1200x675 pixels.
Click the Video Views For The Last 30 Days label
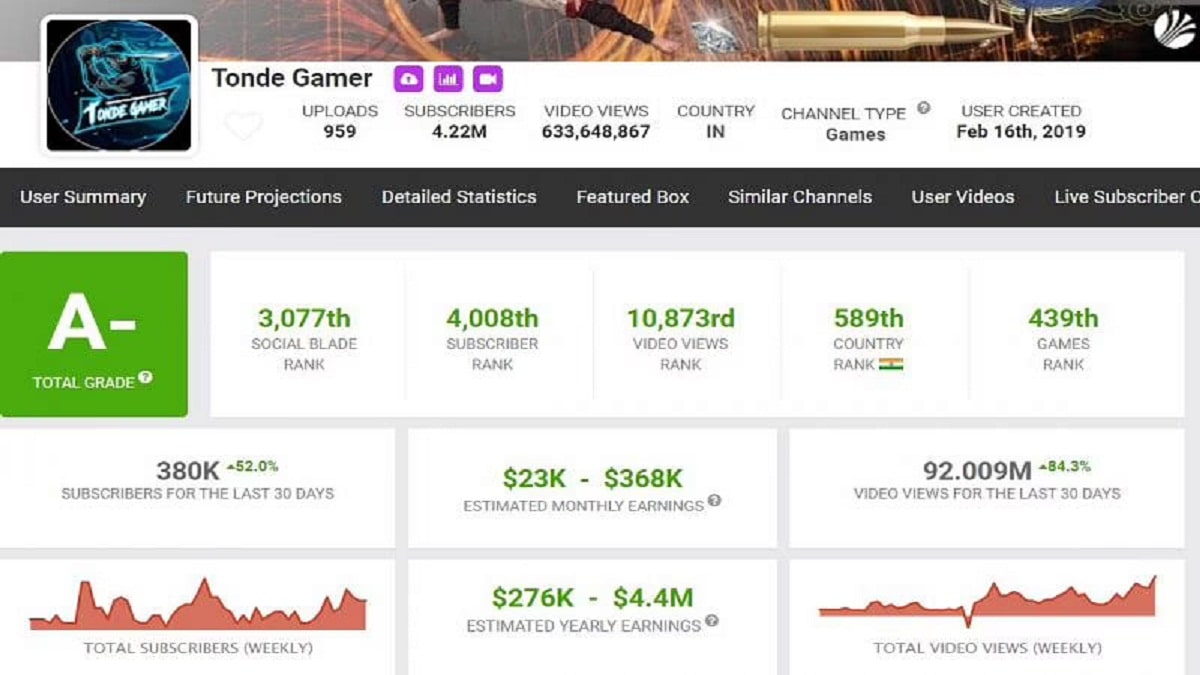pos(987,493)
